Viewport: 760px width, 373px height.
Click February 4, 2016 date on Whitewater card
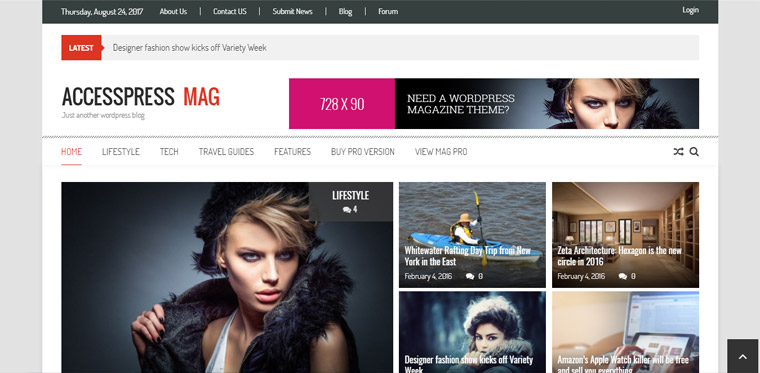point(428,276)
